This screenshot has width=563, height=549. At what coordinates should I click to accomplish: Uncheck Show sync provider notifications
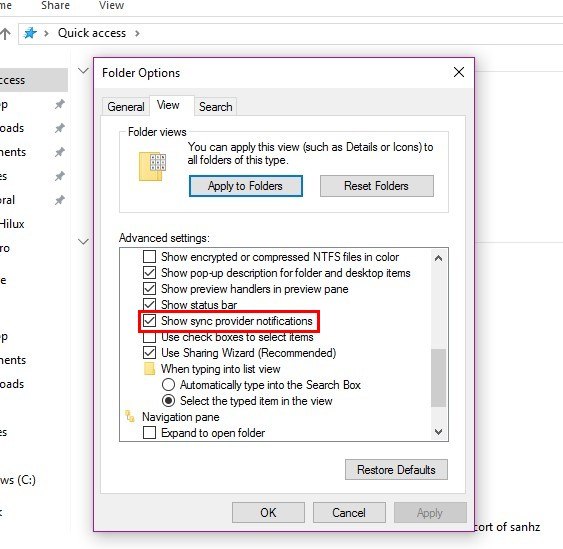(x=149, y=321)
